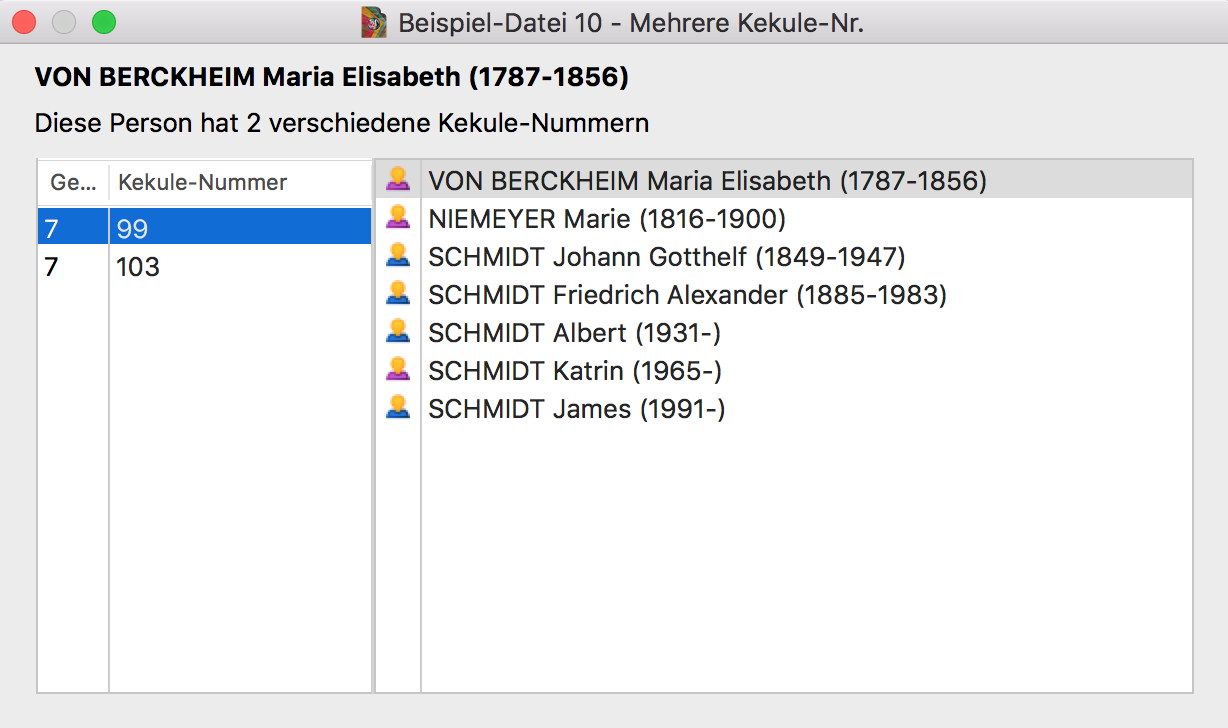Image resolution: width=1228 pixels, height=728 pixels.
Task: Close the window with the red button
Action: coord(24,22)
